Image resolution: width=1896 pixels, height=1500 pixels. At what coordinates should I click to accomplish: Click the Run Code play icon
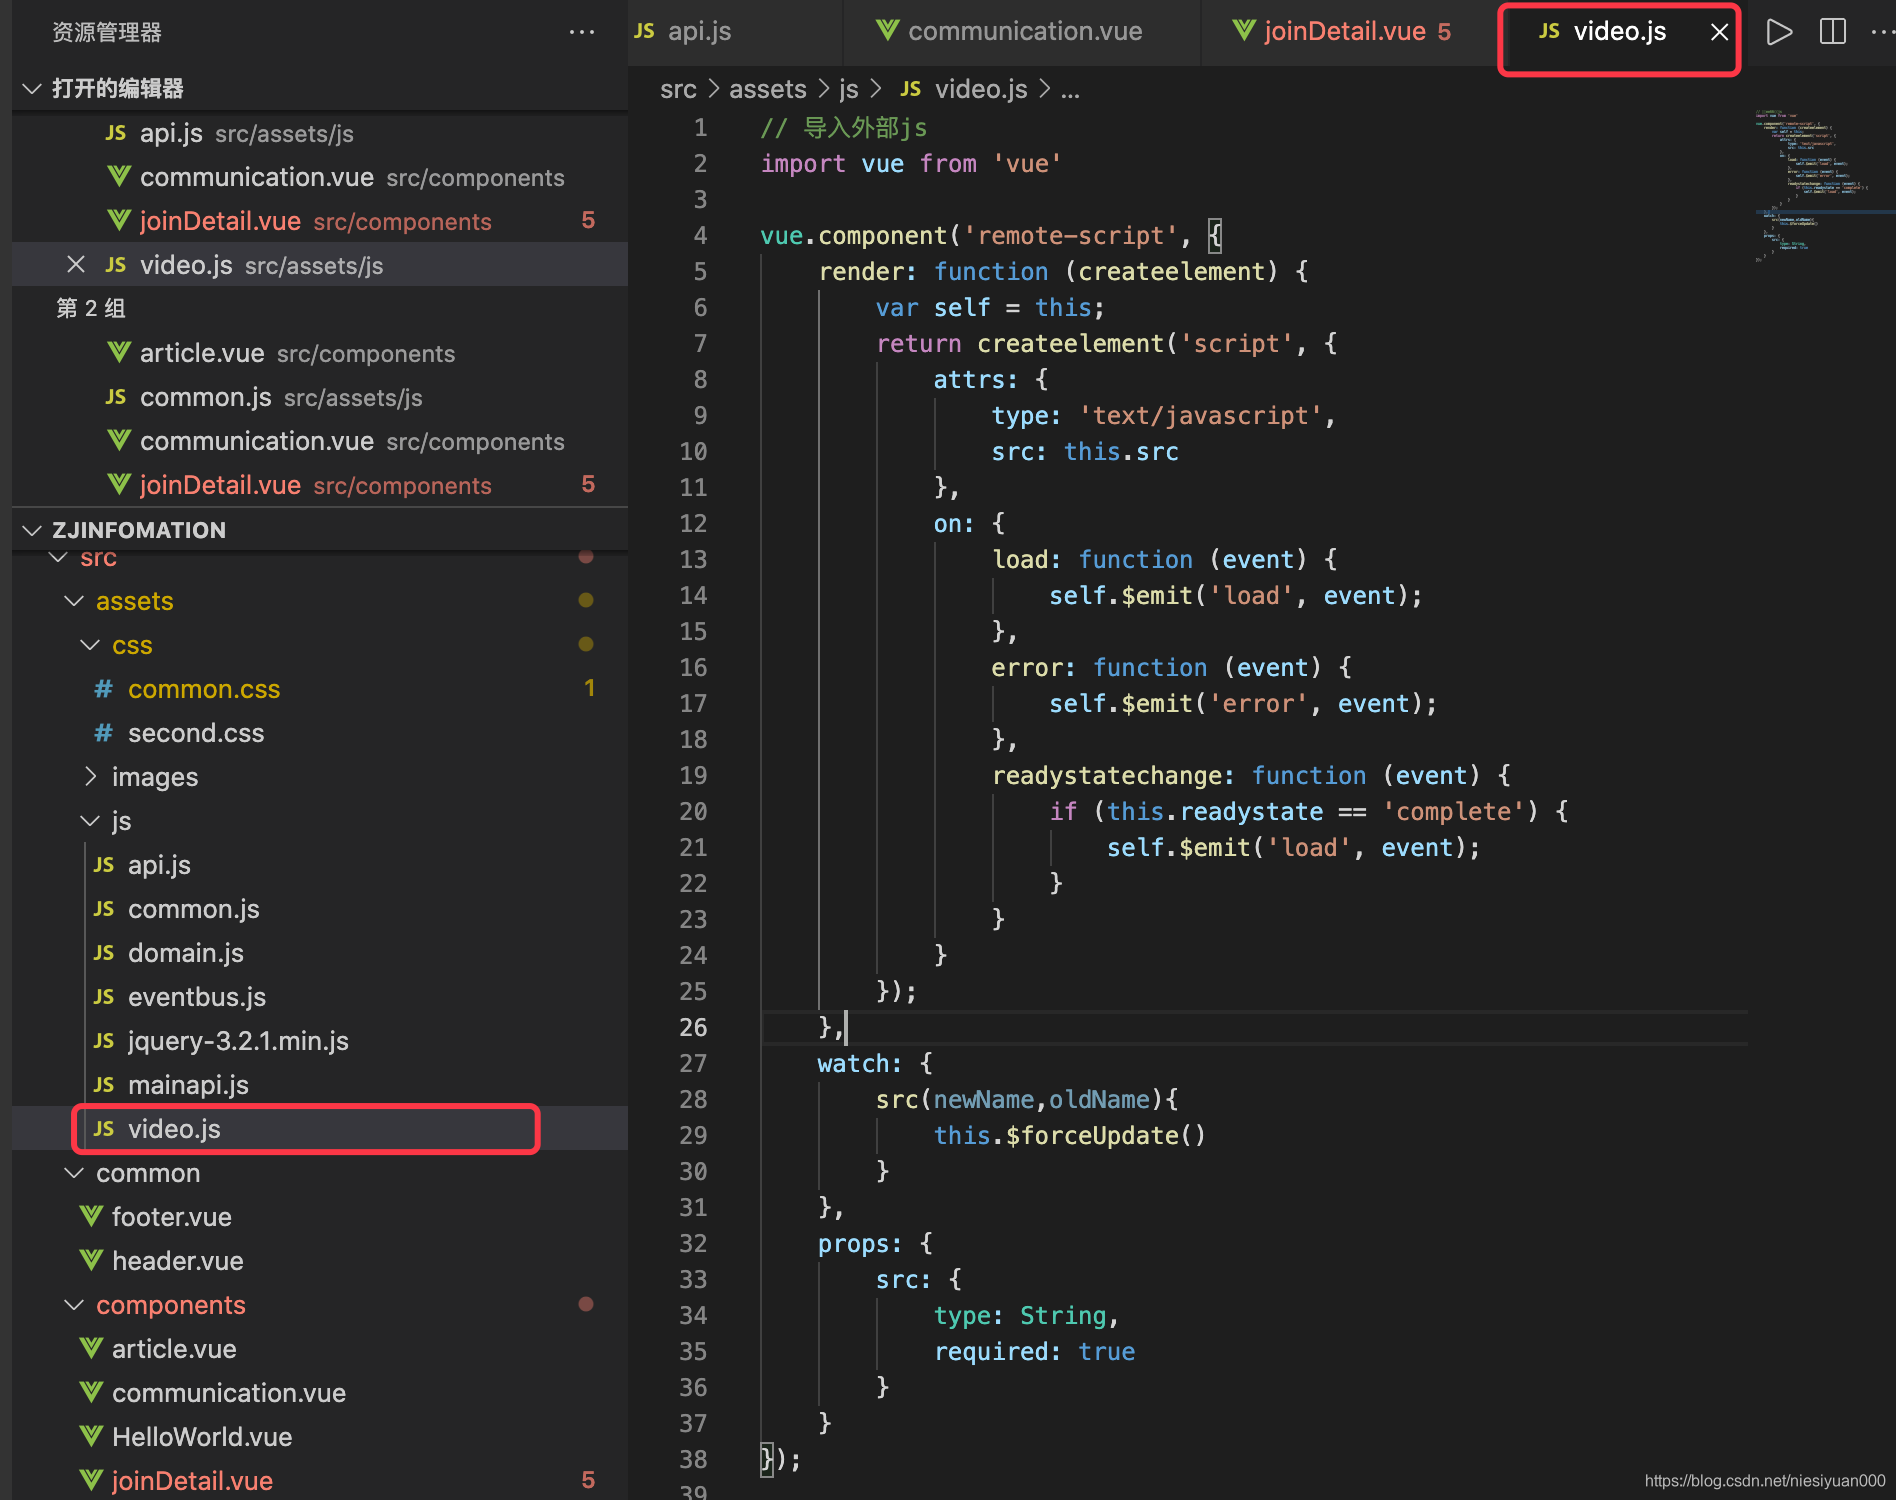1779,32
